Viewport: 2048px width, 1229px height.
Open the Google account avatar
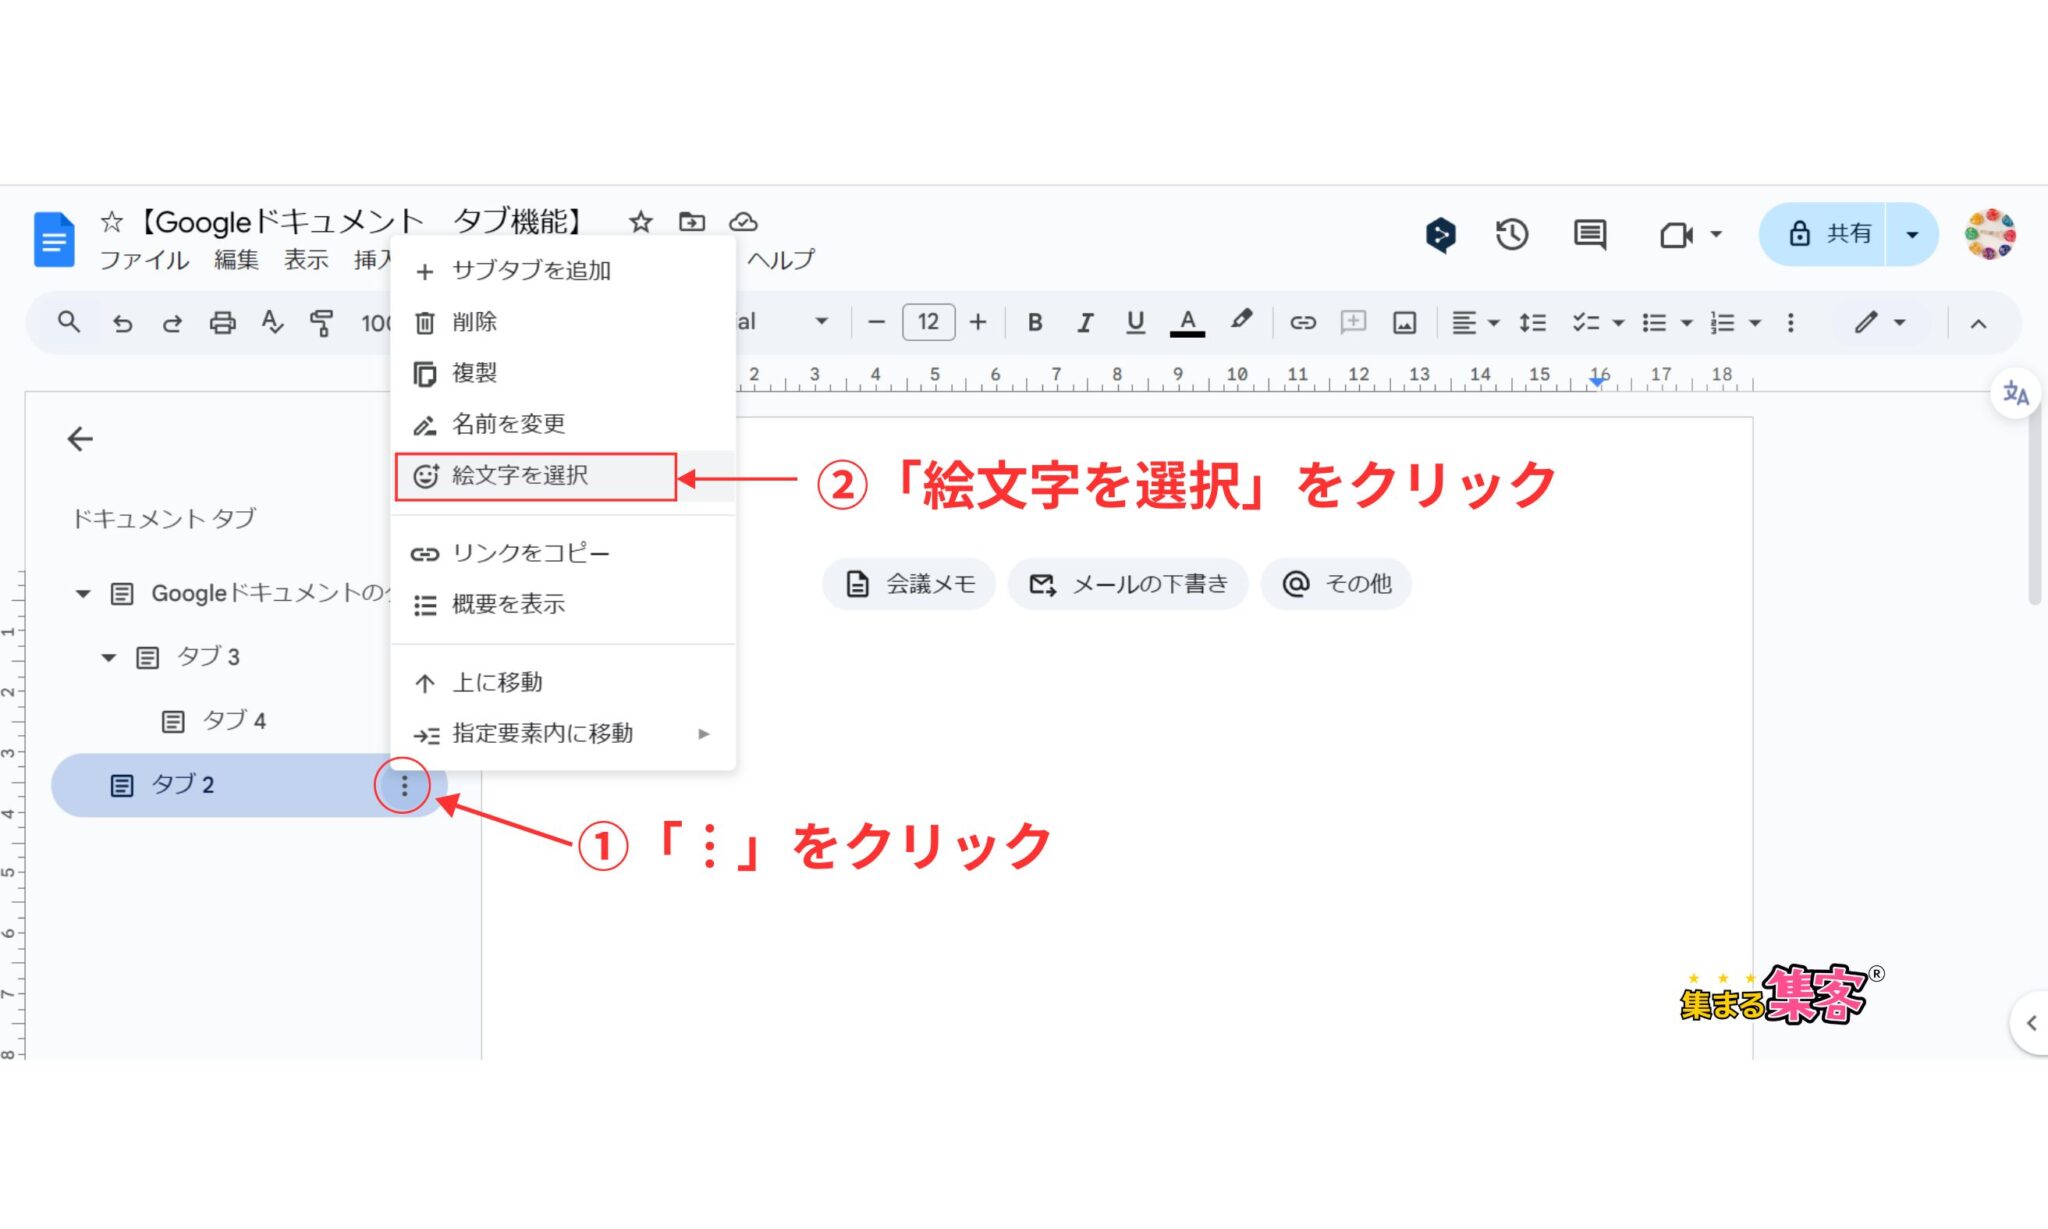1989,235
